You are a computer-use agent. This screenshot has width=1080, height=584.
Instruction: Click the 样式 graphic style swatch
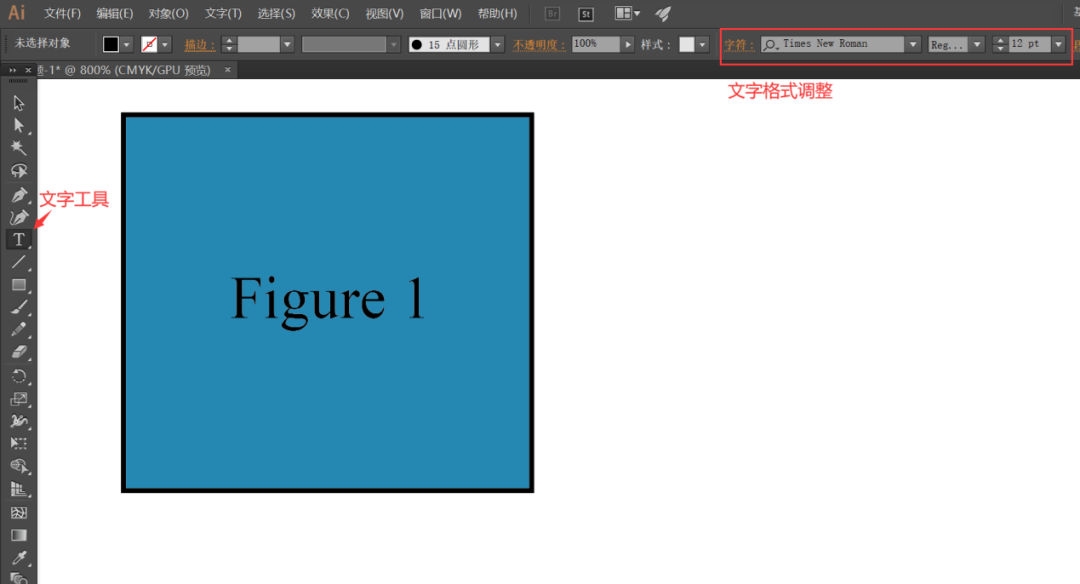pyautogui.click(x=687, y=45)
